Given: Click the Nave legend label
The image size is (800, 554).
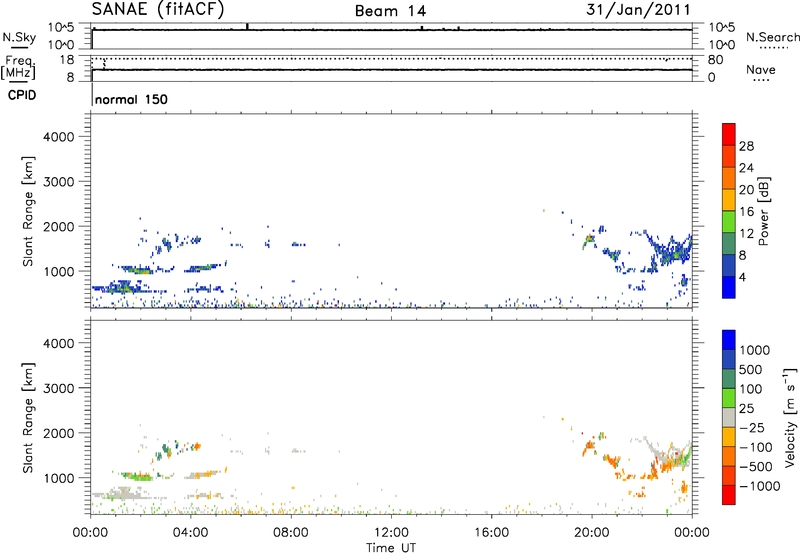Looking at the screenshot, I should tap(761, 69).
